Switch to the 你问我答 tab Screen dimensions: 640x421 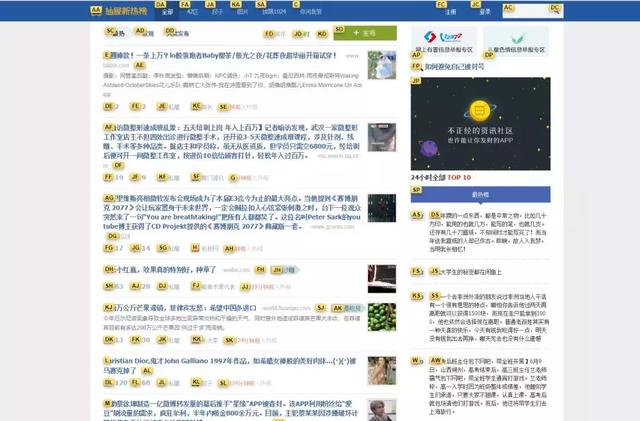(311, 12)
